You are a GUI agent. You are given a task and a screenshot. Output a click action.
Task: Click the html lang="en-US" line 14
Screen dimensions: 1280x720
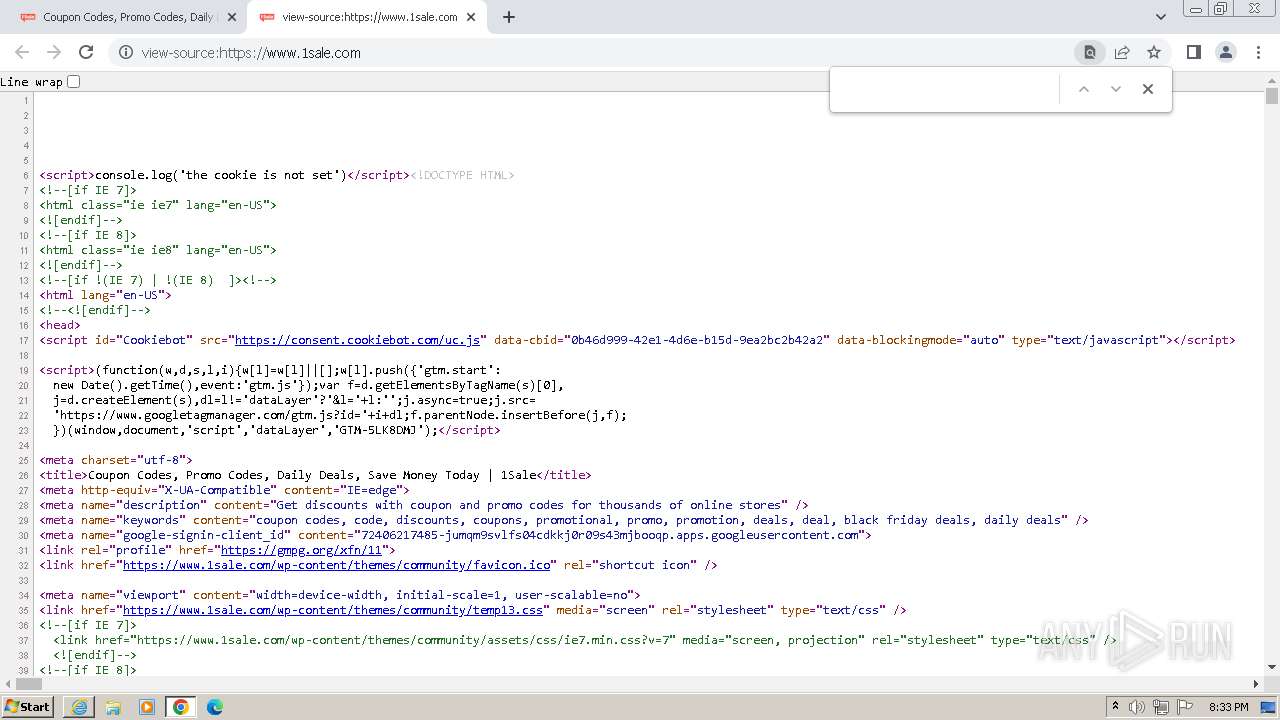[106, 295]
